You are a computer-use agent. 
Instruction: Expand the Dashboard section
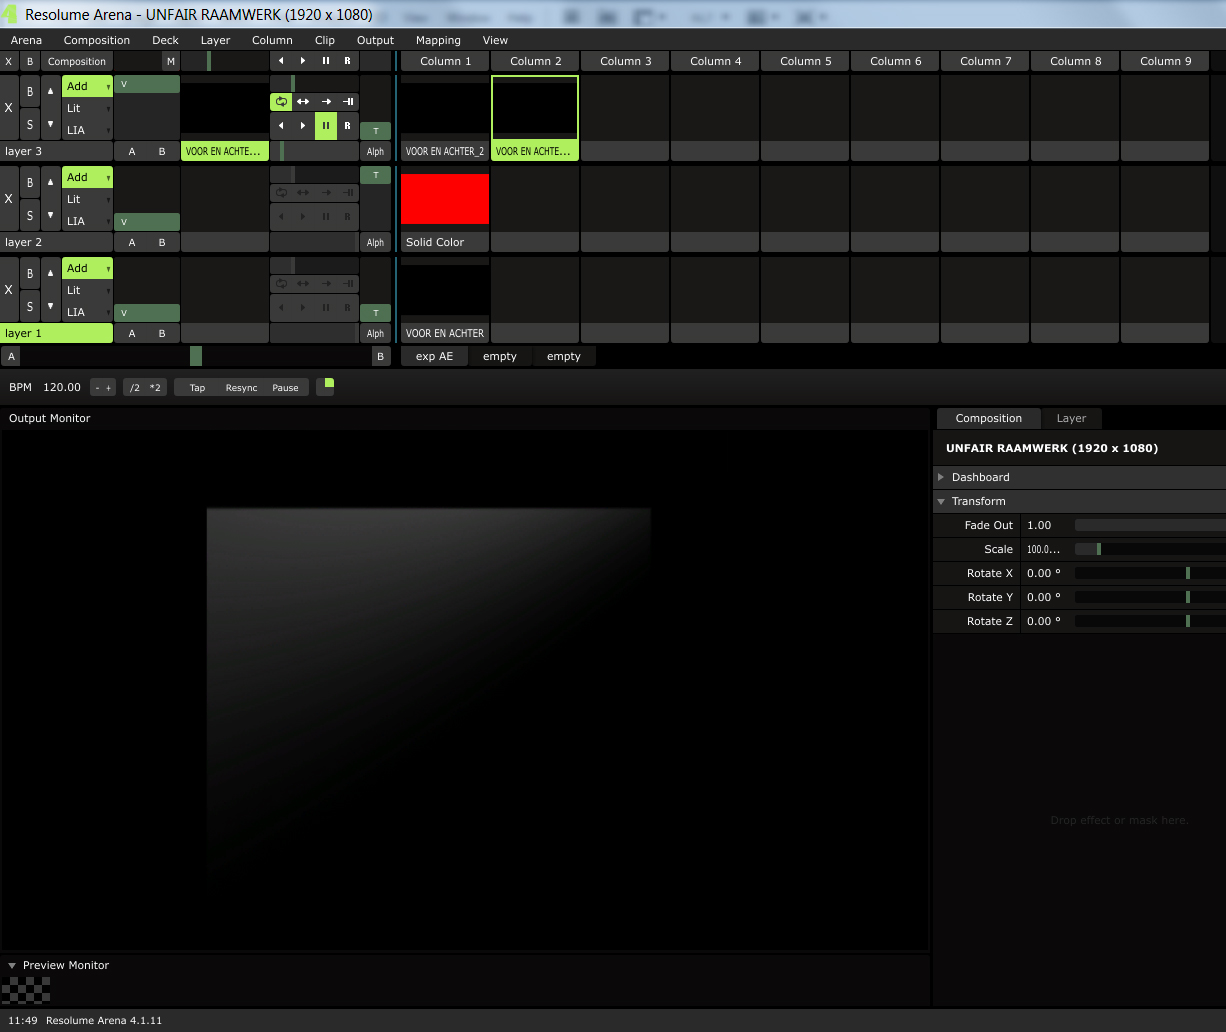980,477
